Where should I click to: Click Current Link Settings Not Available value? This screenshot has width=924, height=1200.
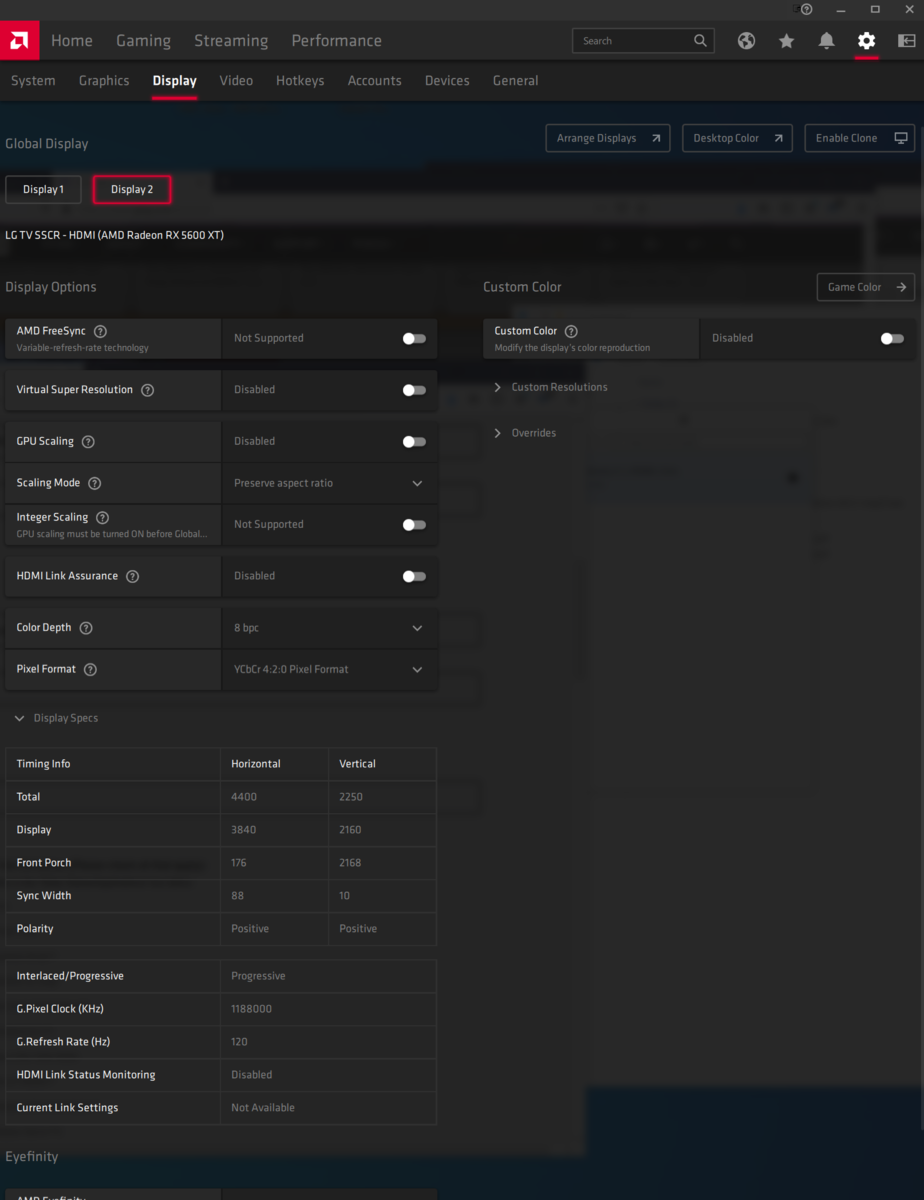pos(263,1108)
